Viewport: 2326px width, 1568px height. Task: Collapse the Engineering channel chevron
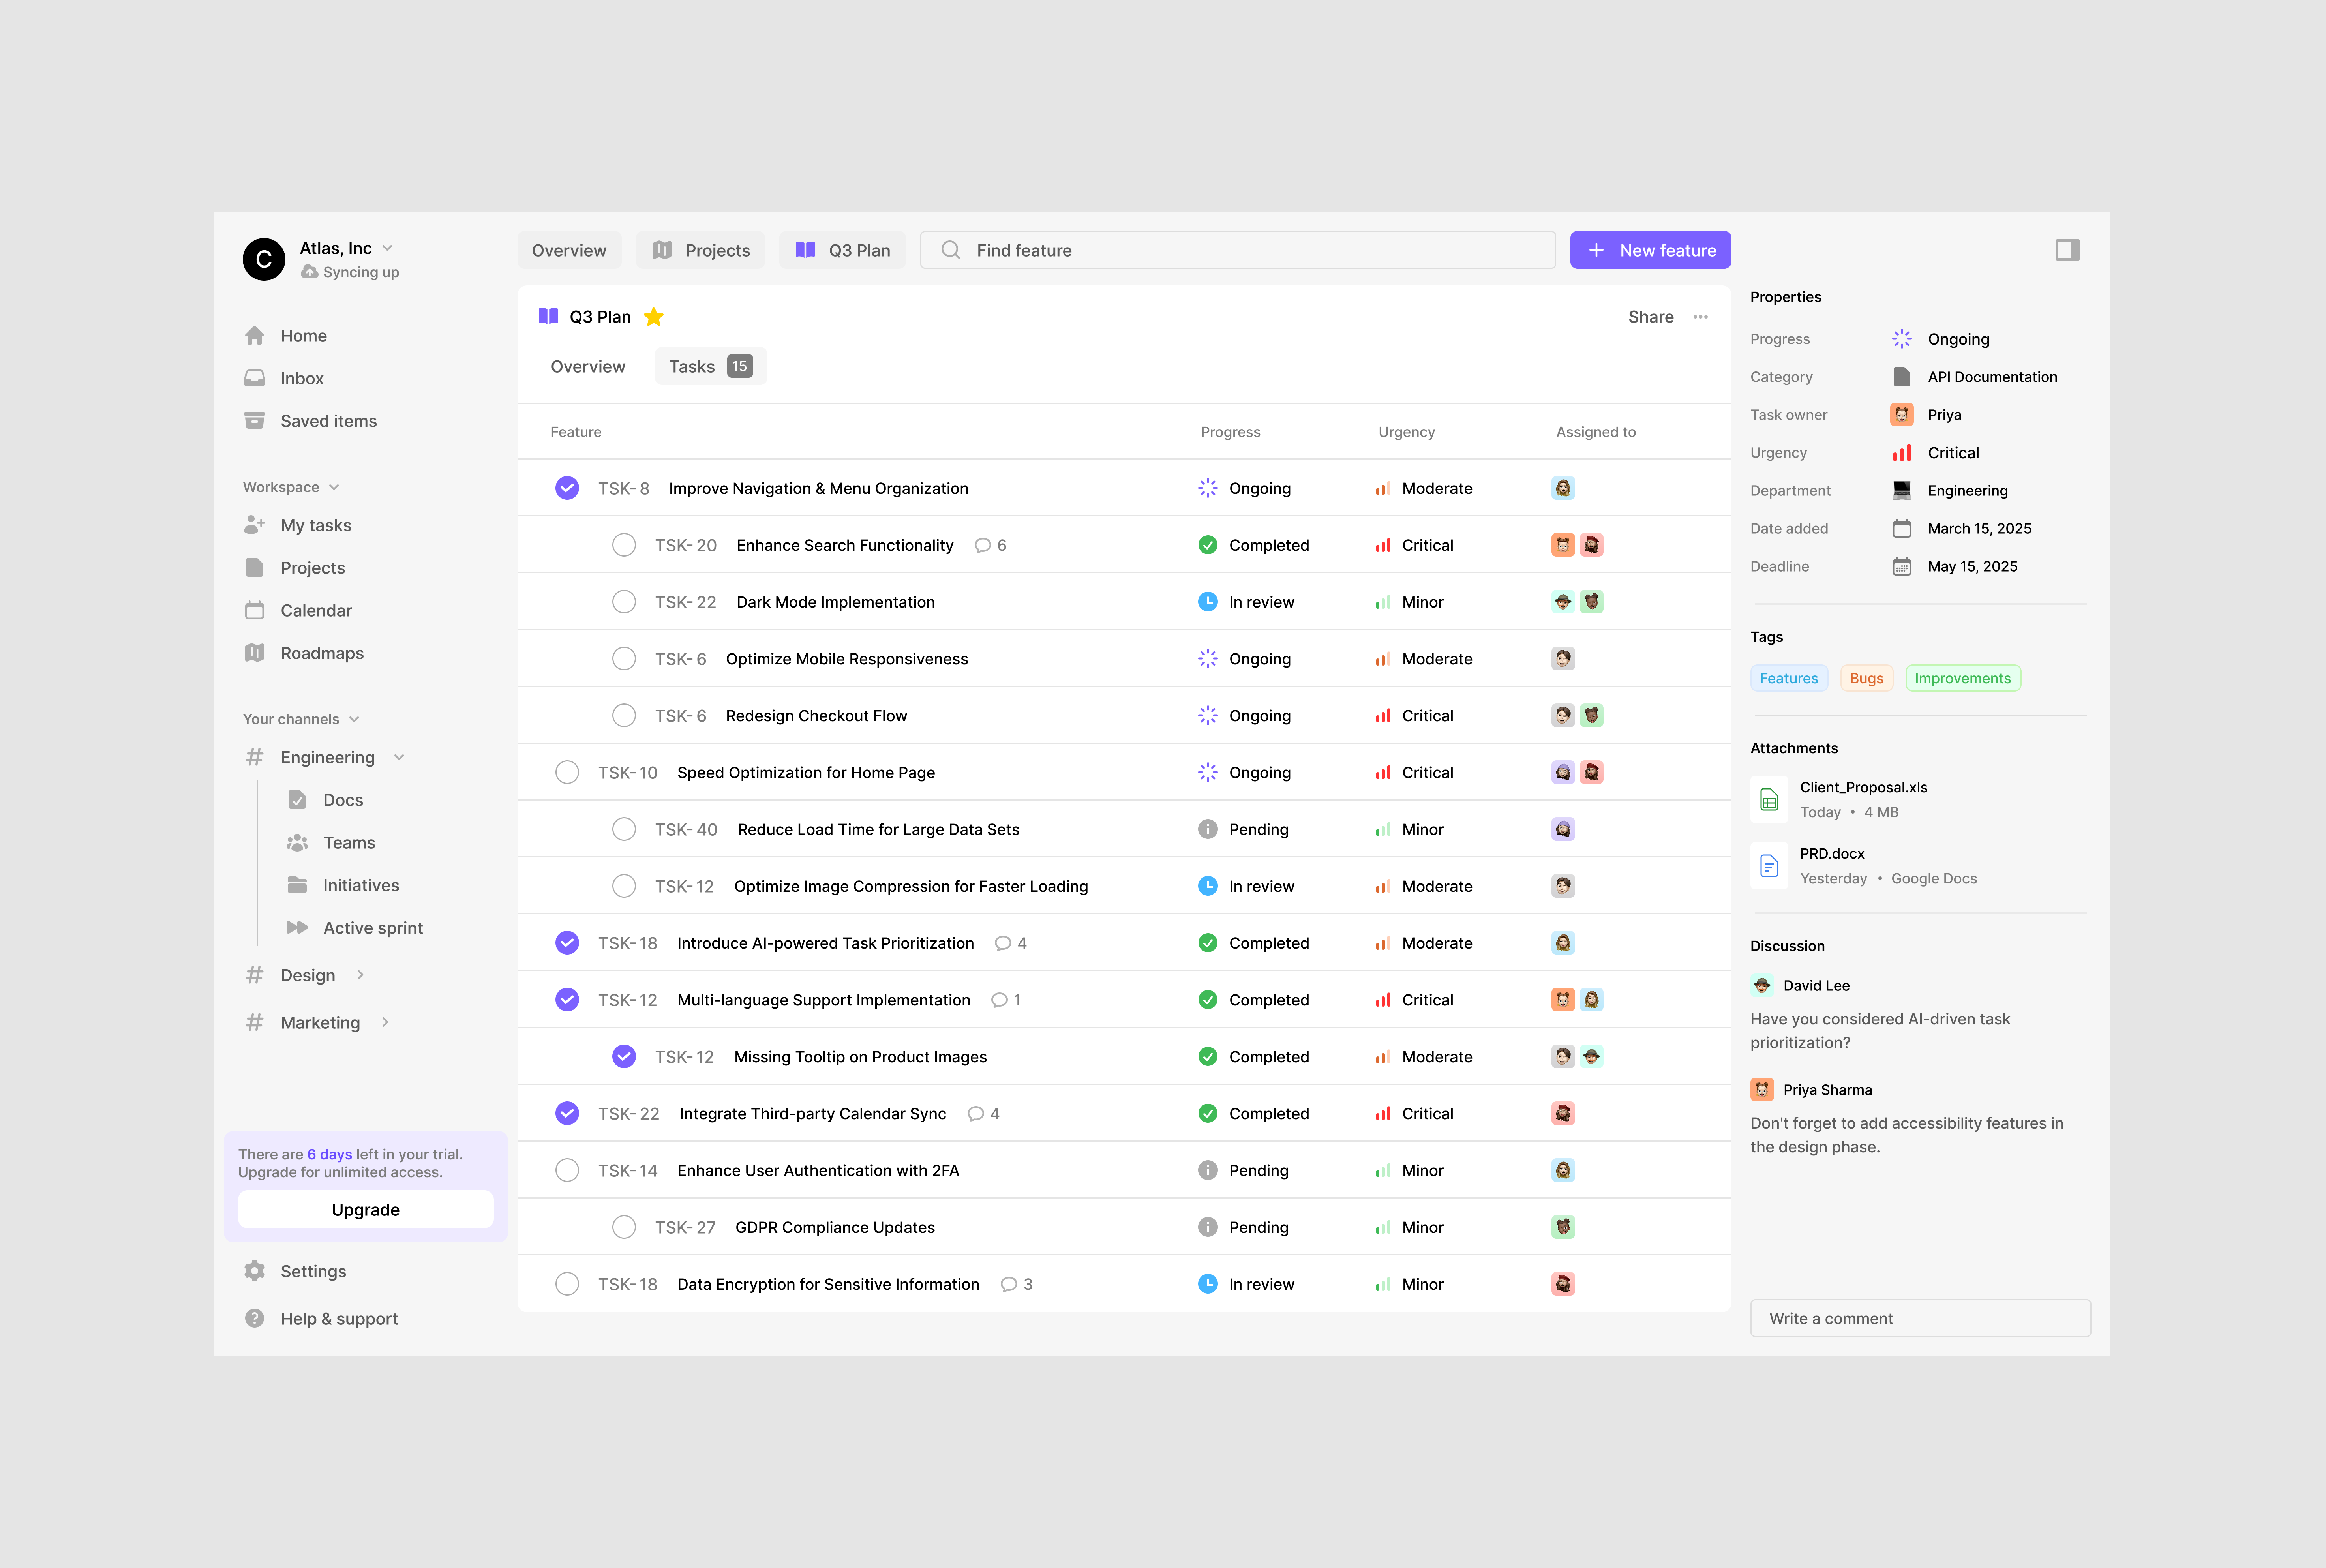click(x=399, y=758)
